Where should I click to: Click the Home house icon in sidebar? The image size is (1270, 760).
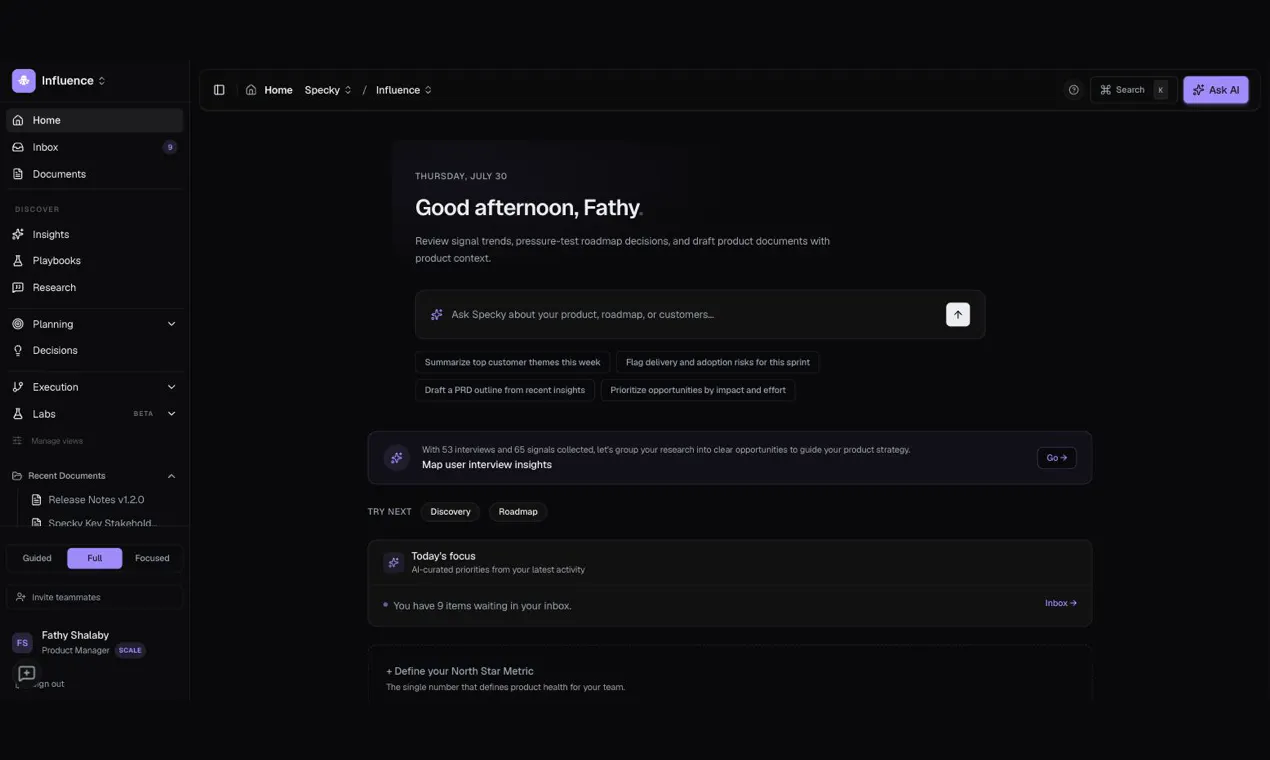18,120
